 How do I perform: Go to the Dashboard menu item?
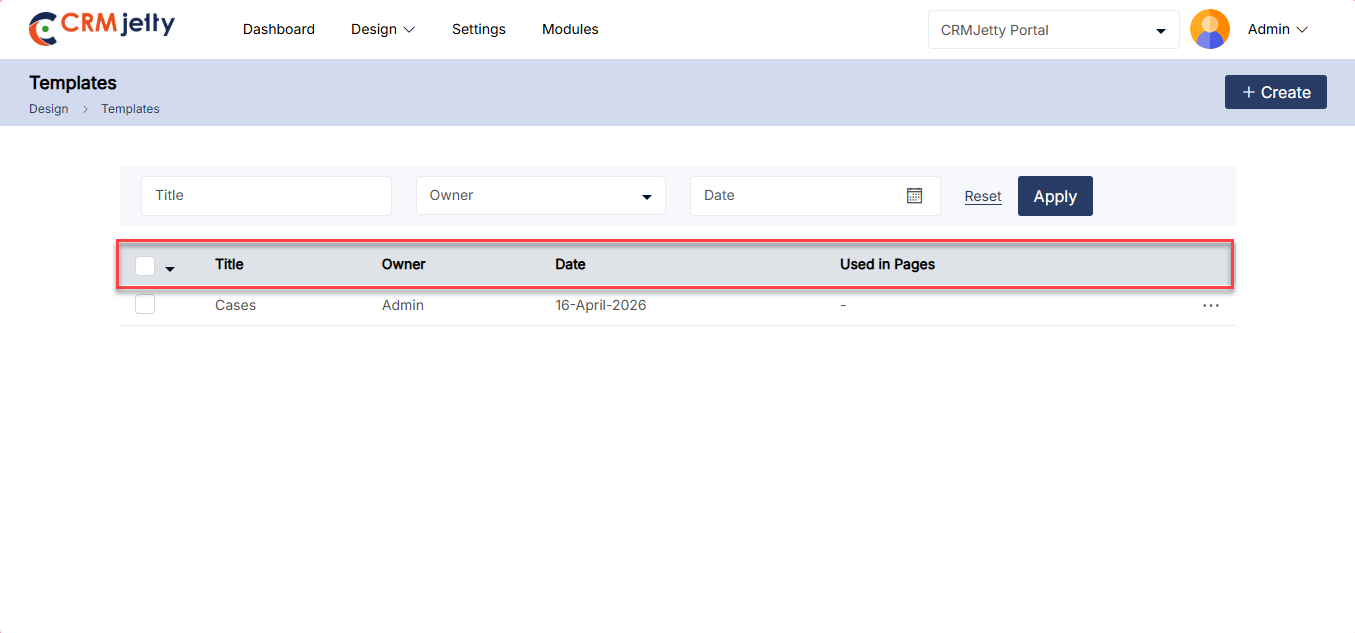(279, 30)
